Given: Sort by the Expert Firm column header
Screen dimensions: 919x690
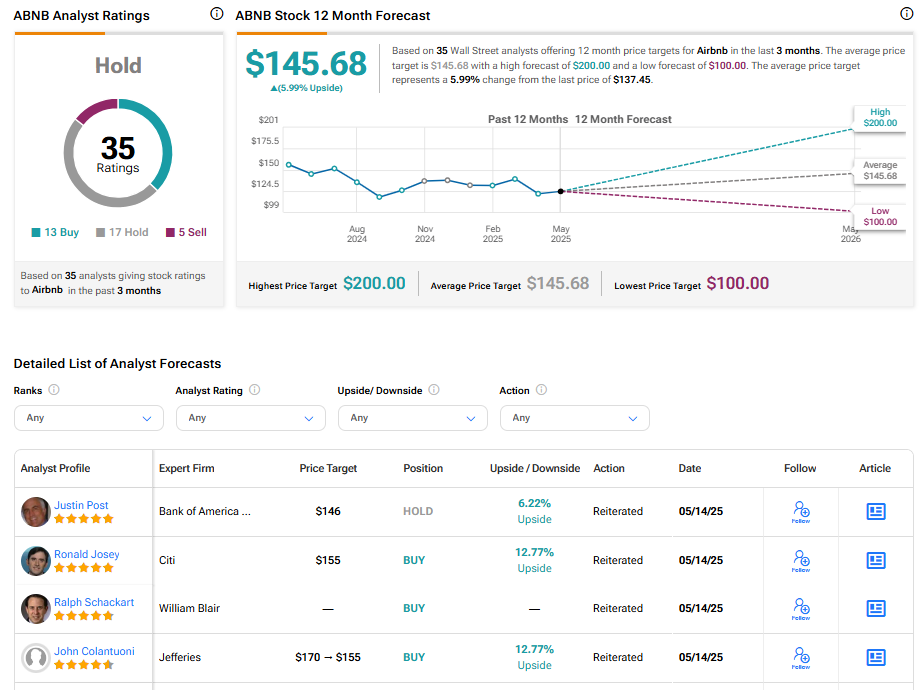Looking at the screenshot, I should click(186, 468).
